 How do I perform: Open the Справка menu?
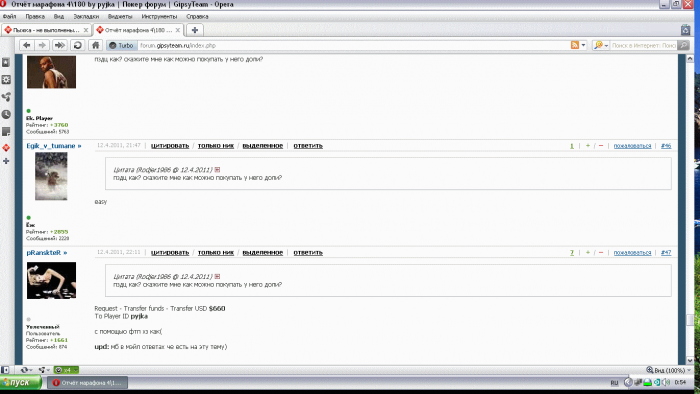coord(197,17)
